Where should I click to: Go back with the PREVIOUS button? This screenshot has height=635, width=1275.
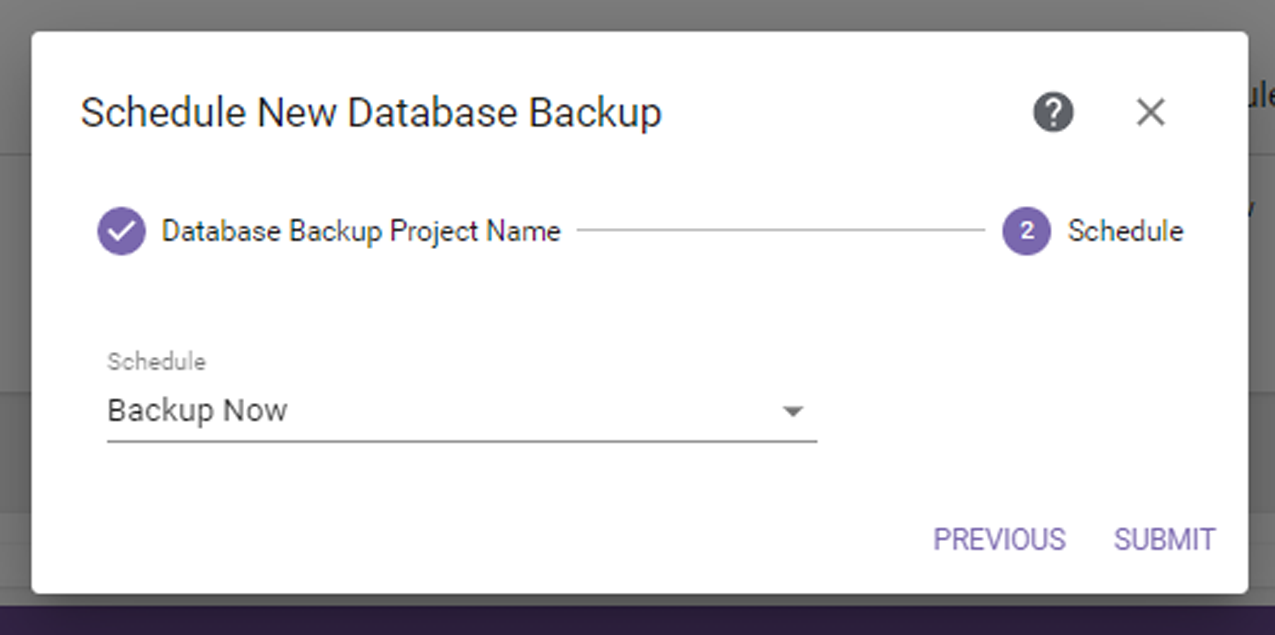pos(999,539)
